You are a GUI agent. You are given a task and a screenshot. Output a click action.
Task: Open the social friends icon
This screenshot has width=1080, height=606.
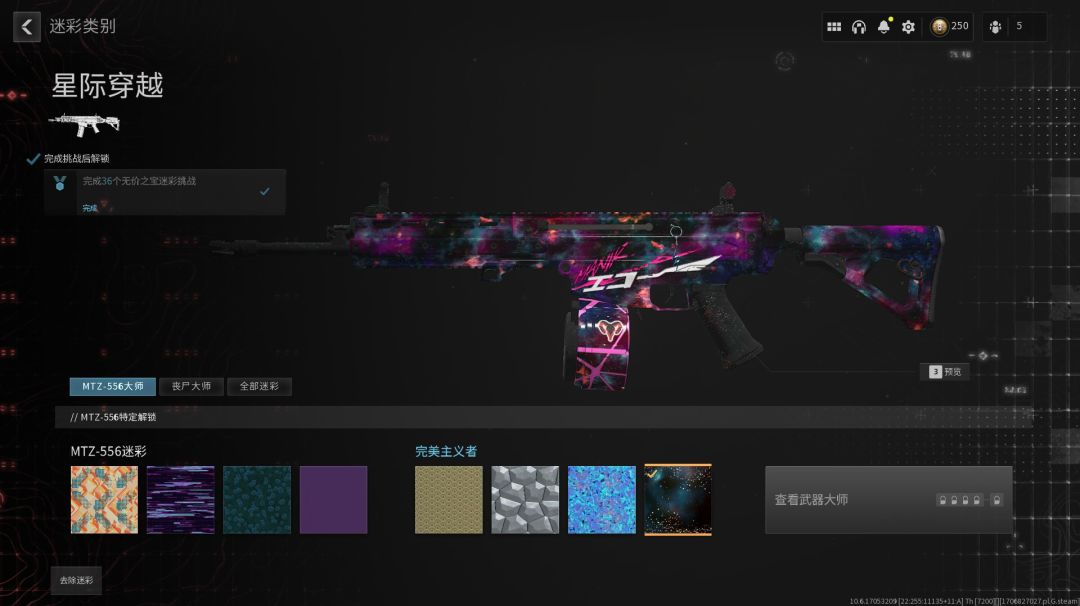click(995, 27)
